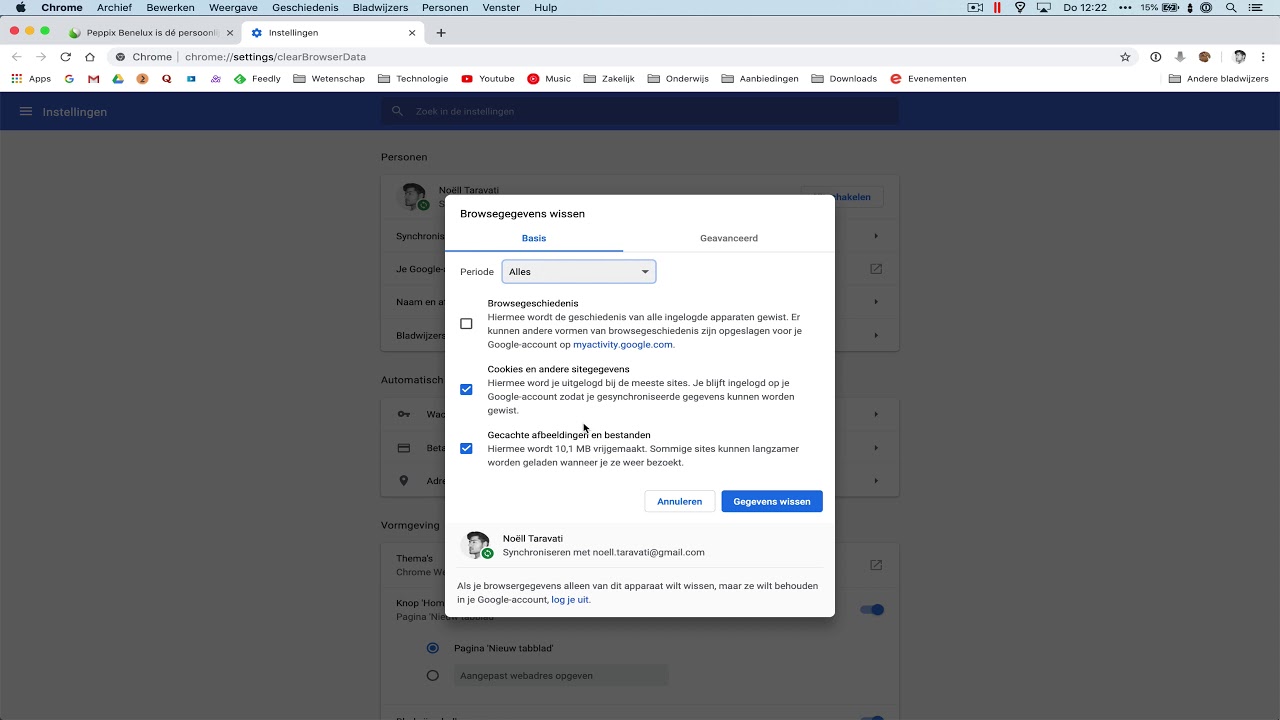Screen dimensions: 1280x720
Task: Go to the Home page icon
Action: coord(90,57)
